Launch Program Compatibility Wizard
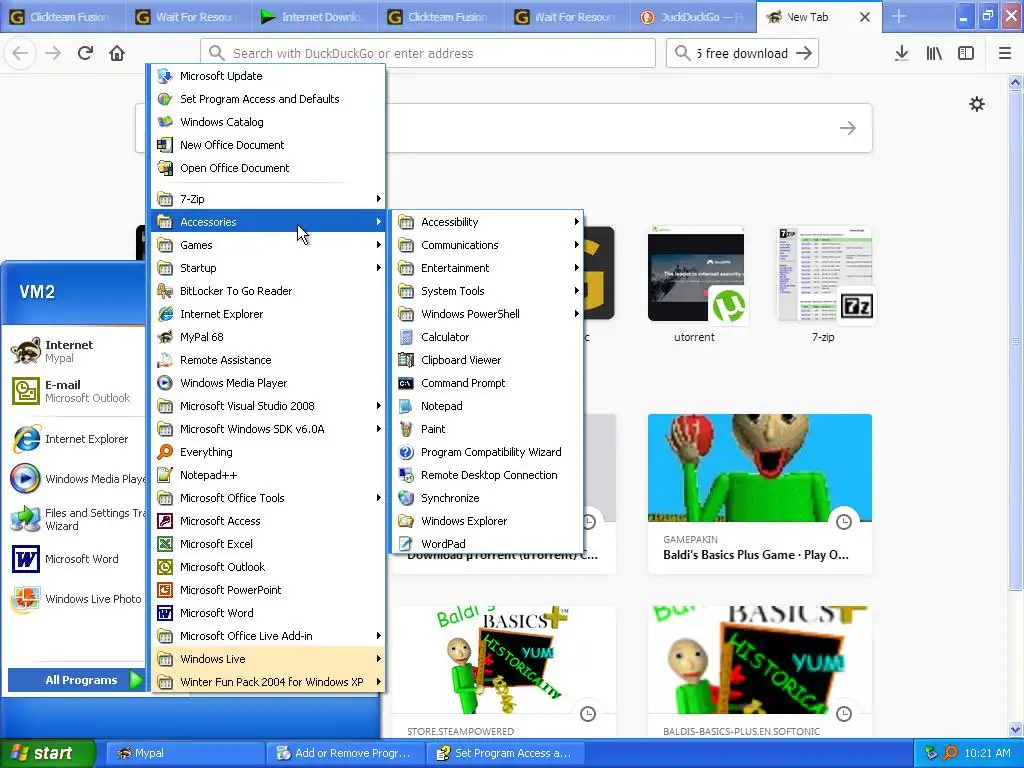Viewport: 1024px width, 768px height. 487,452
